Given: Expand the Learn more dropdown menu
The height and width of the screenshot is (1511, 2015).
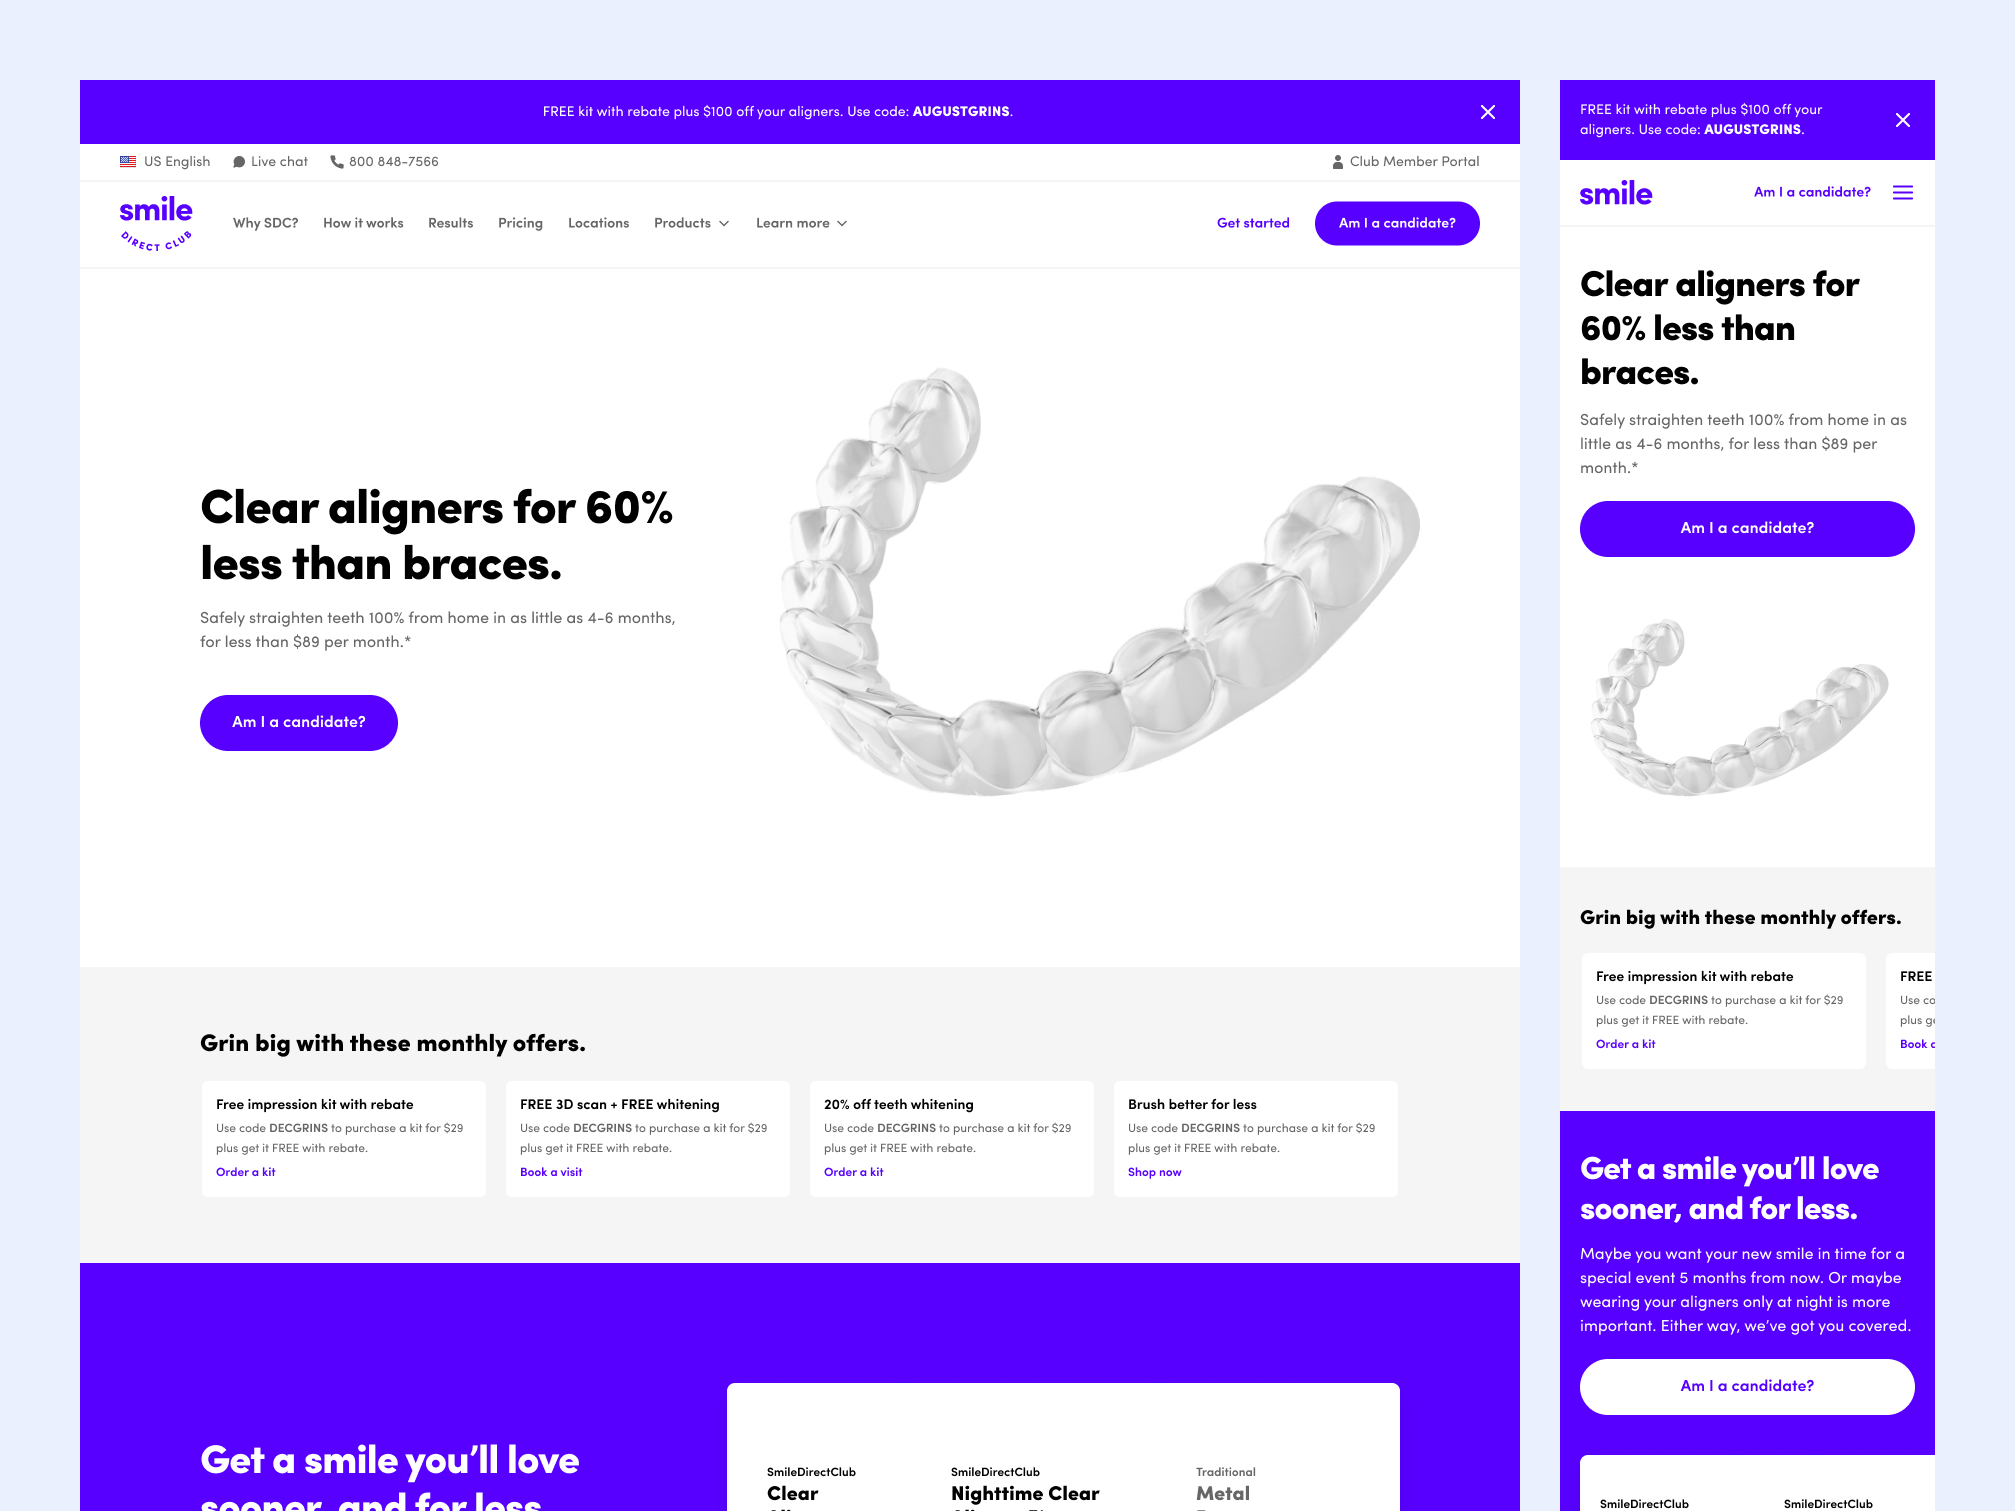Looking at the screenshot, I should click(801, 222).
